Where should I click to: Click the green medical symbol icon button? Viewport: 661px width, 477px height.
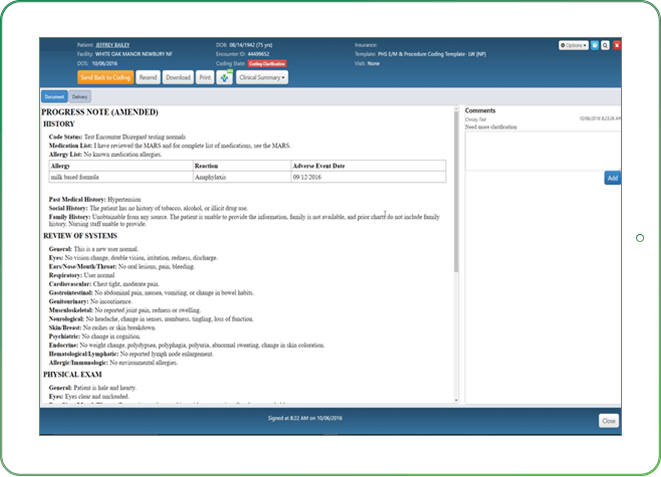coord(224,77)
